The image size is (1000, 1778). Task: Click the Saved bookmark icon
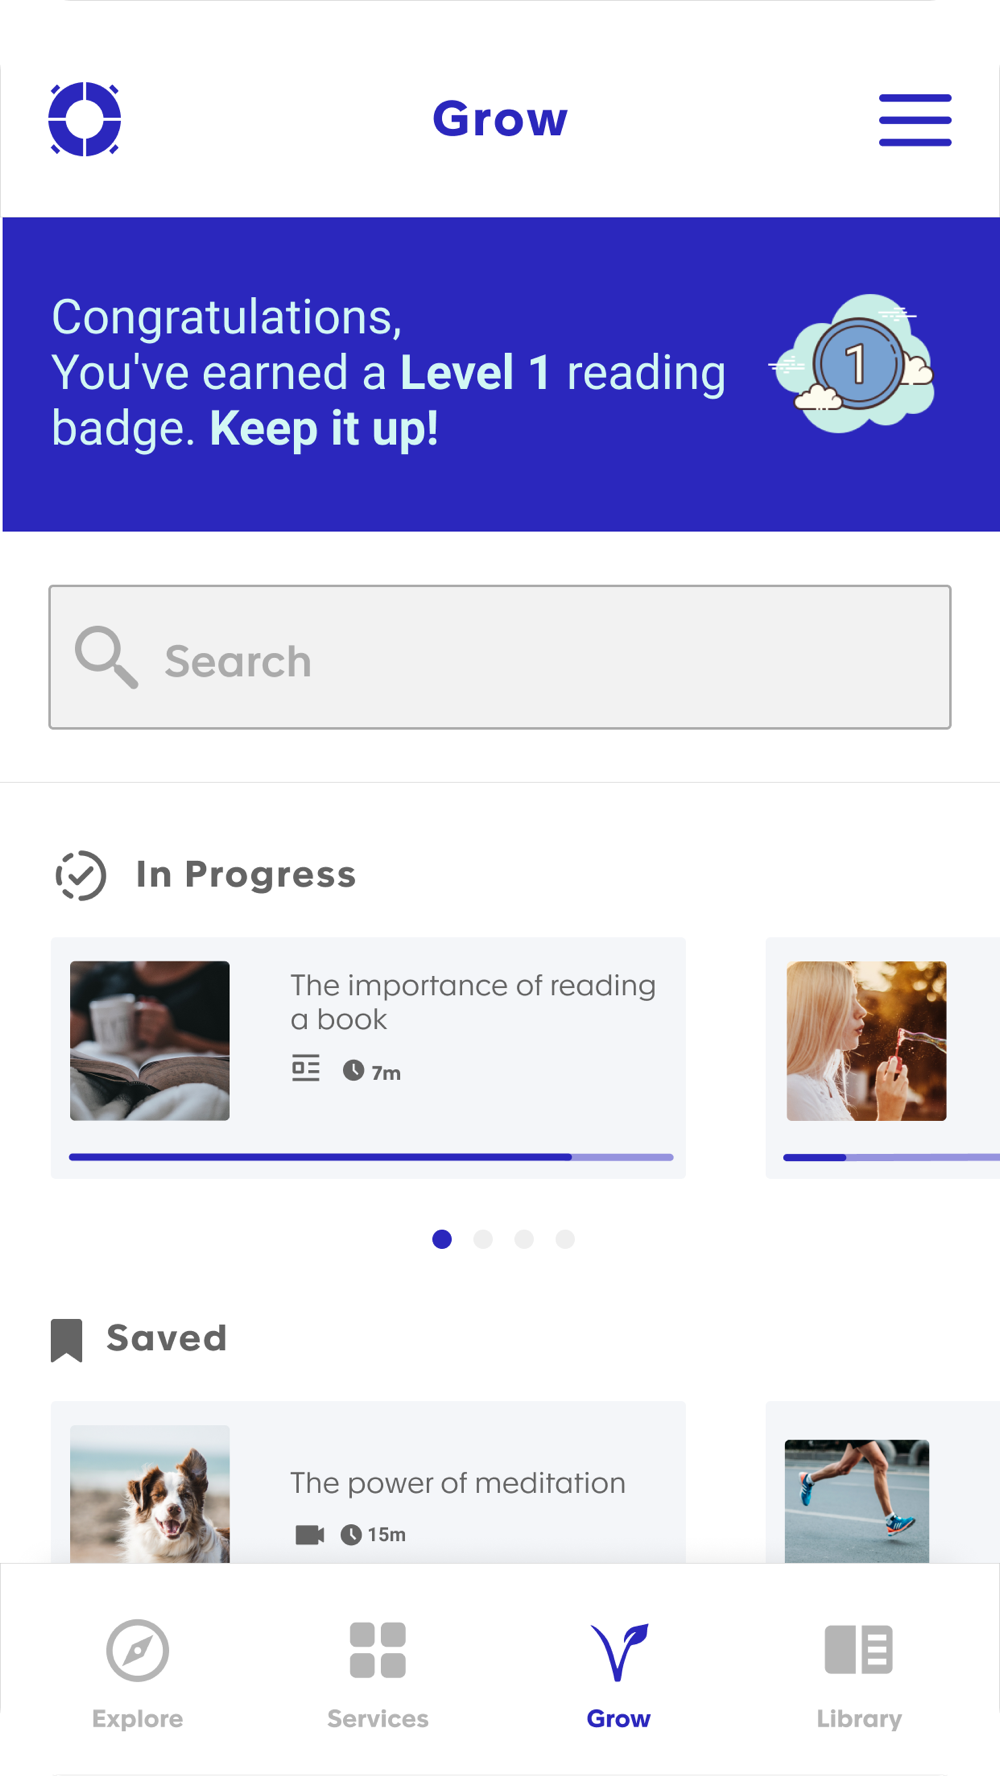click(67, 1339)
